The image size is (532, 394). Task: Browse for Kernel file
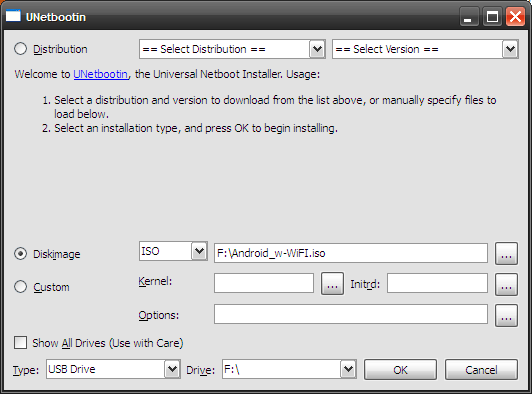(x=332, y=283)
